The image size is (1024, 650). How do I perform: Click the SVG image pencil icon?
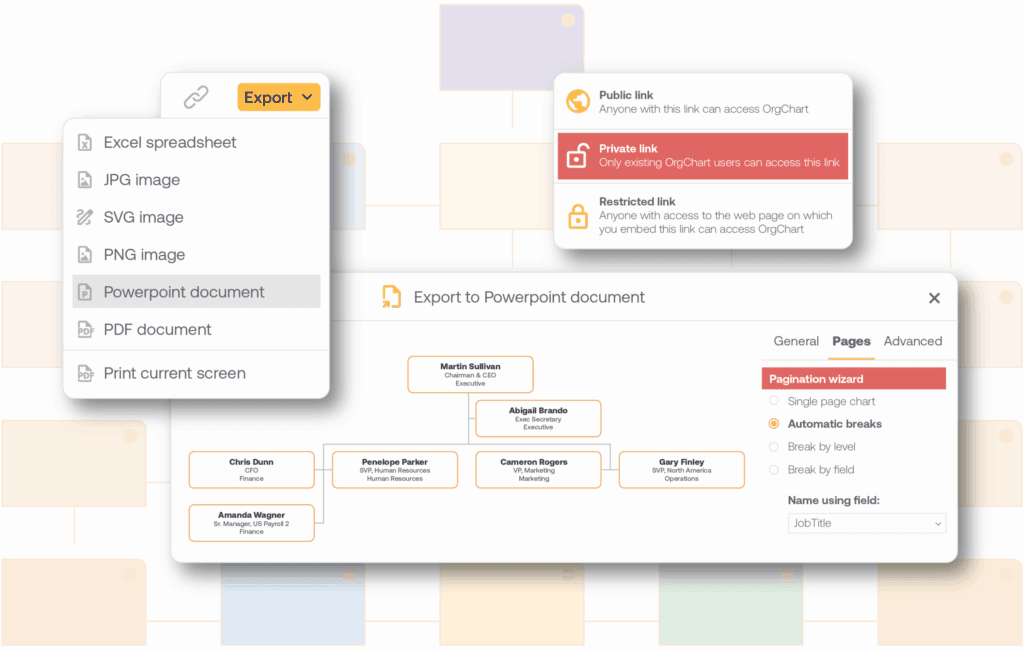coord(85,217)
